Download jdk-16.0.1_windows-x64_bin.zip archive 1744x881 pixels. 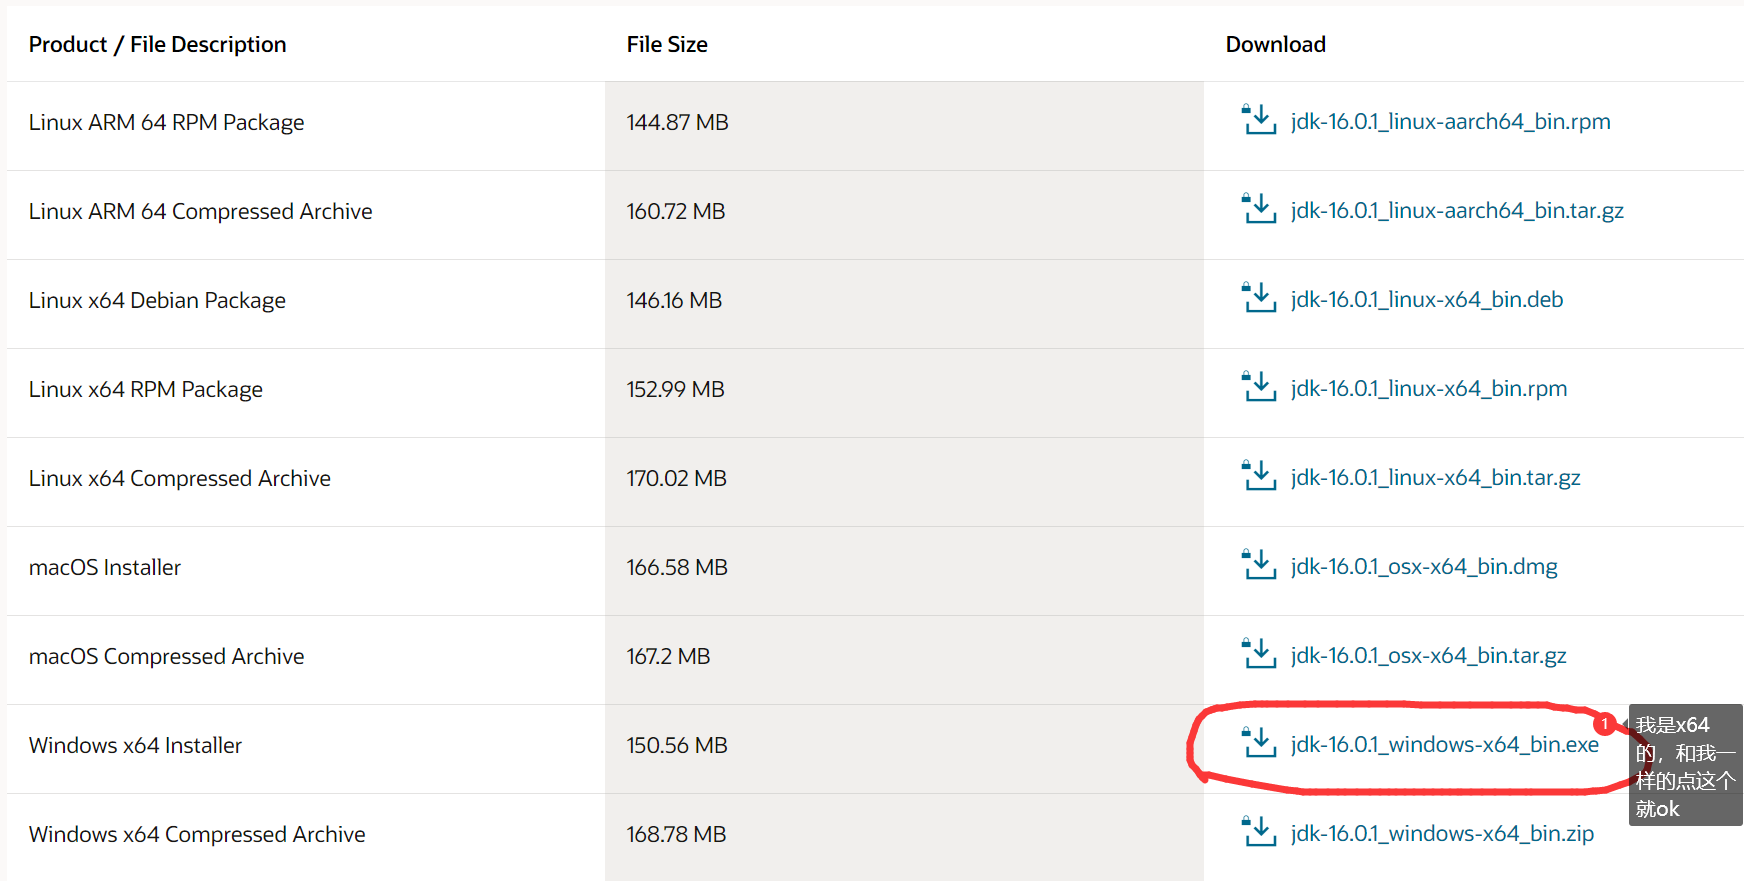pos(1442,834)
